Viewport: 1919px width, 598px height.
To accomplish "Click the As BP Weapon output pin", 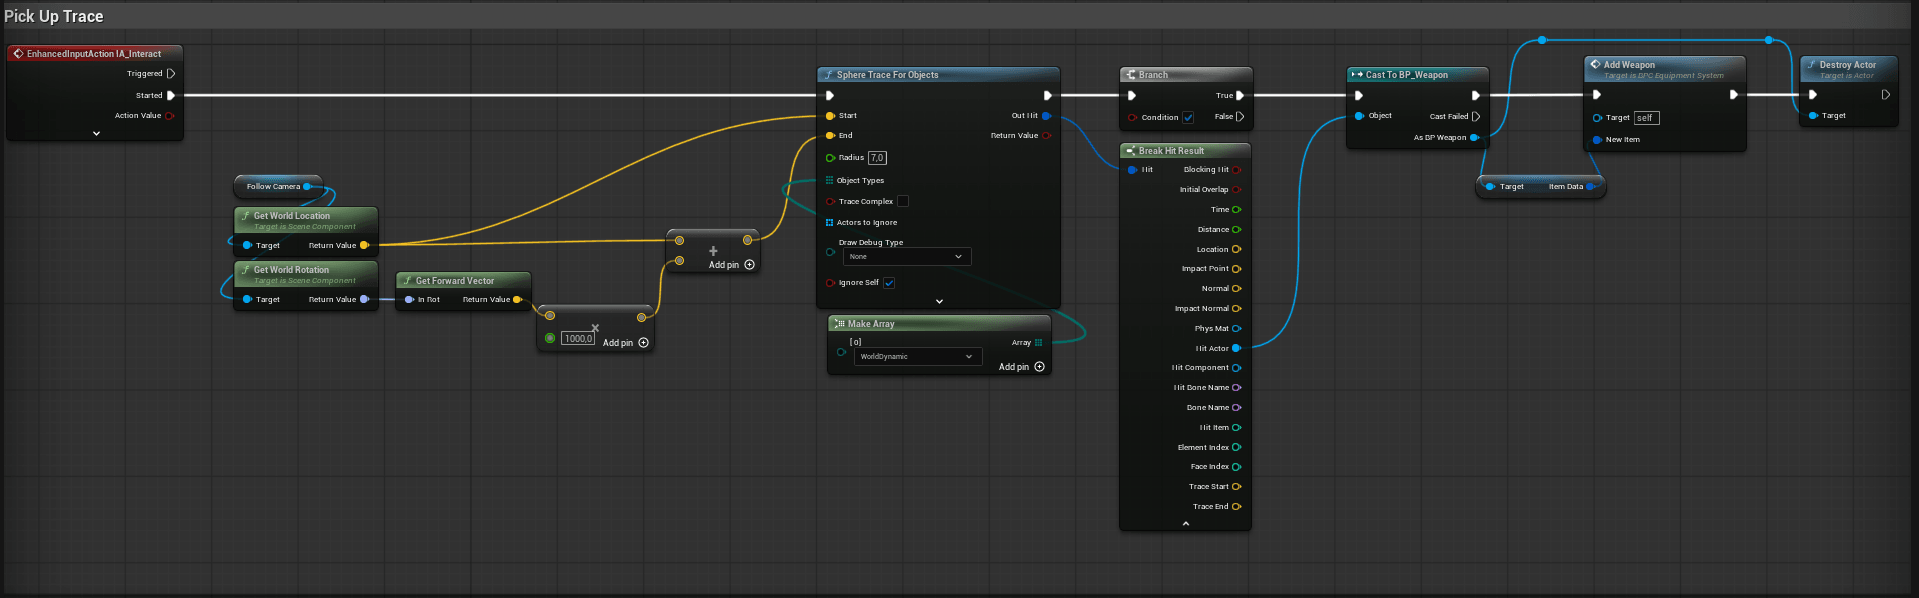I will tap(1474, 138).
